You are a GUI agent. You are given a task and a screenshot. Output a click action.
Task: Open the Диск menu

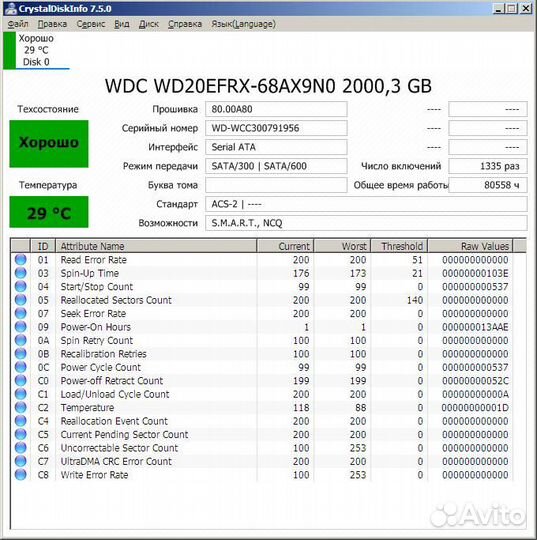pos(148,24)
